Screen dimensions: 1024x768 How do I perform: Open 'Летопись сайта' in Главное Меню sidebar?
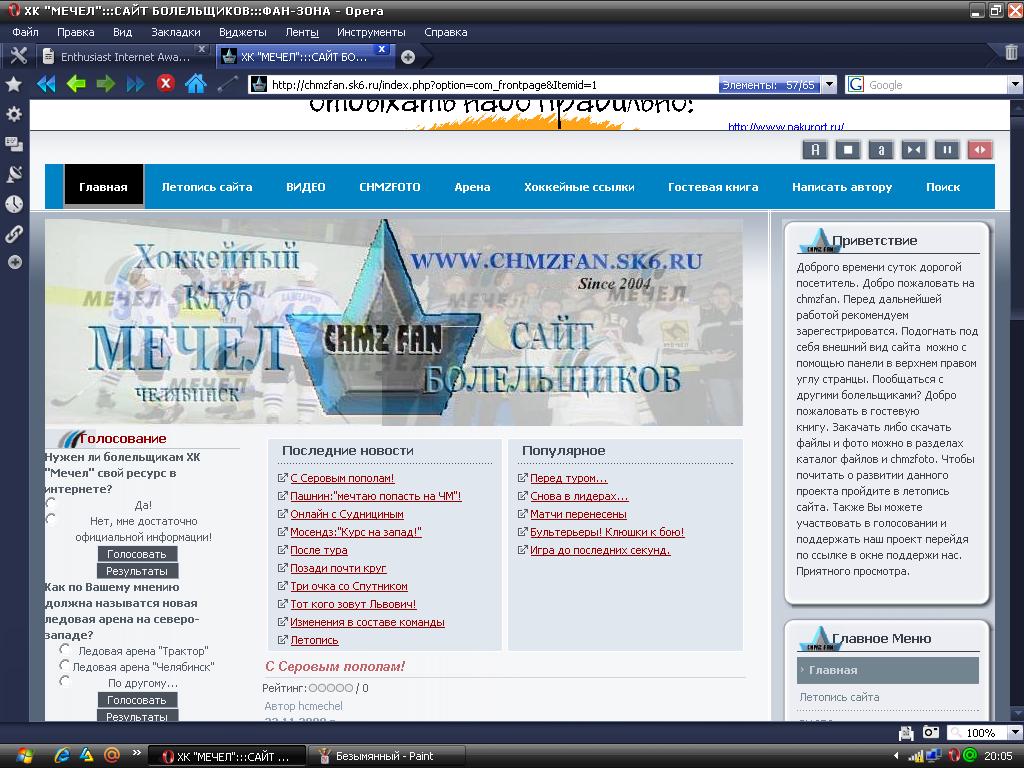839,697
